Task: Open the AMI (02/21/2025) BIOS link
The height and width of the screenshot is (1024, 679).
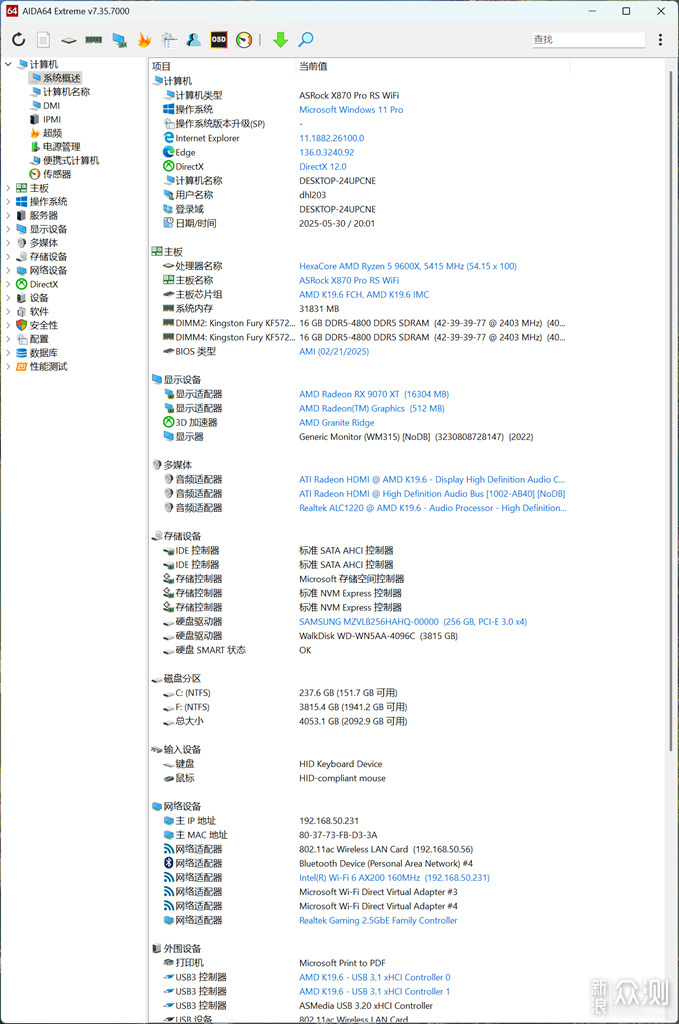Action: tap(334, 351)
